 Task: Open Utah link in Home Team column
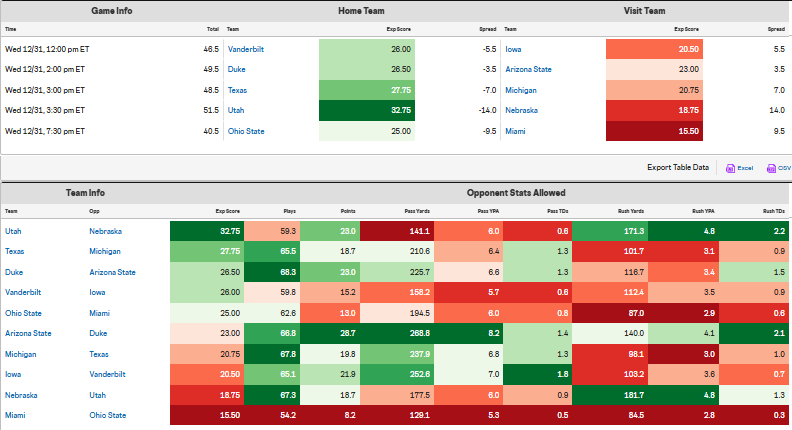coord(236,110)
